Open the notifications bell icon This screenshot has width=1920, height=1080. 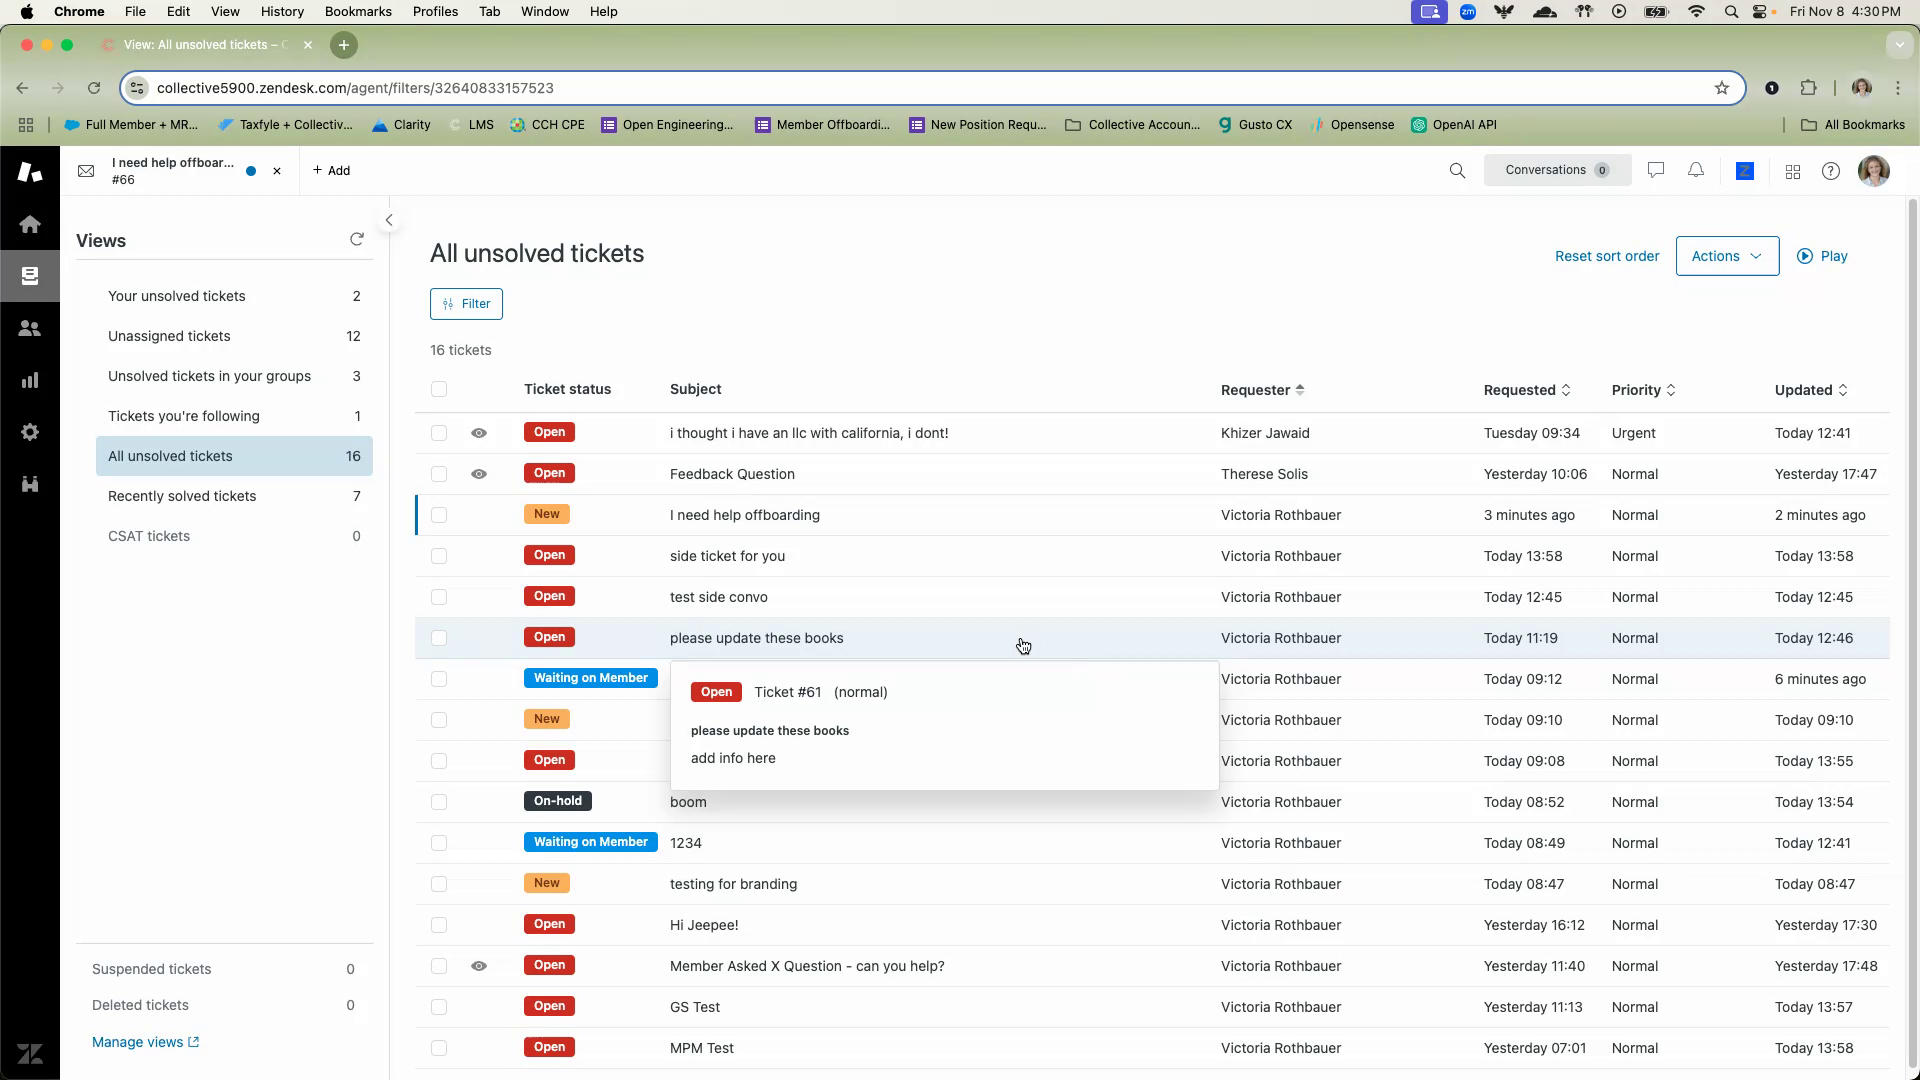tap(1696, 171)
